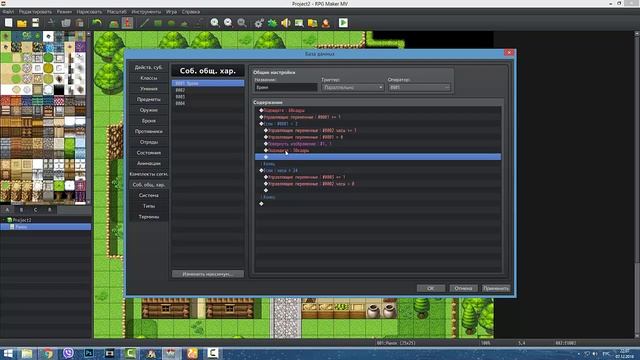
Task: Open the Character Generator icon
Action: coord(326,23)
